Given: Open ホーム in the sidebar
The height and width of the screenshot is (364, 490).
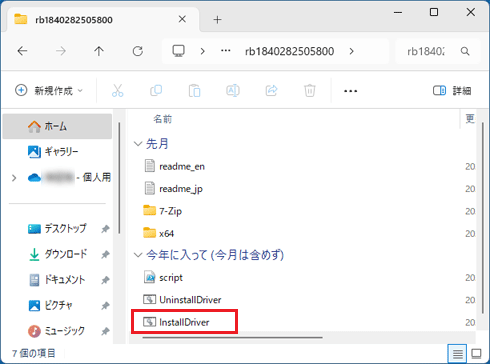Looking at the screenshot, I should tap(57, 126).
